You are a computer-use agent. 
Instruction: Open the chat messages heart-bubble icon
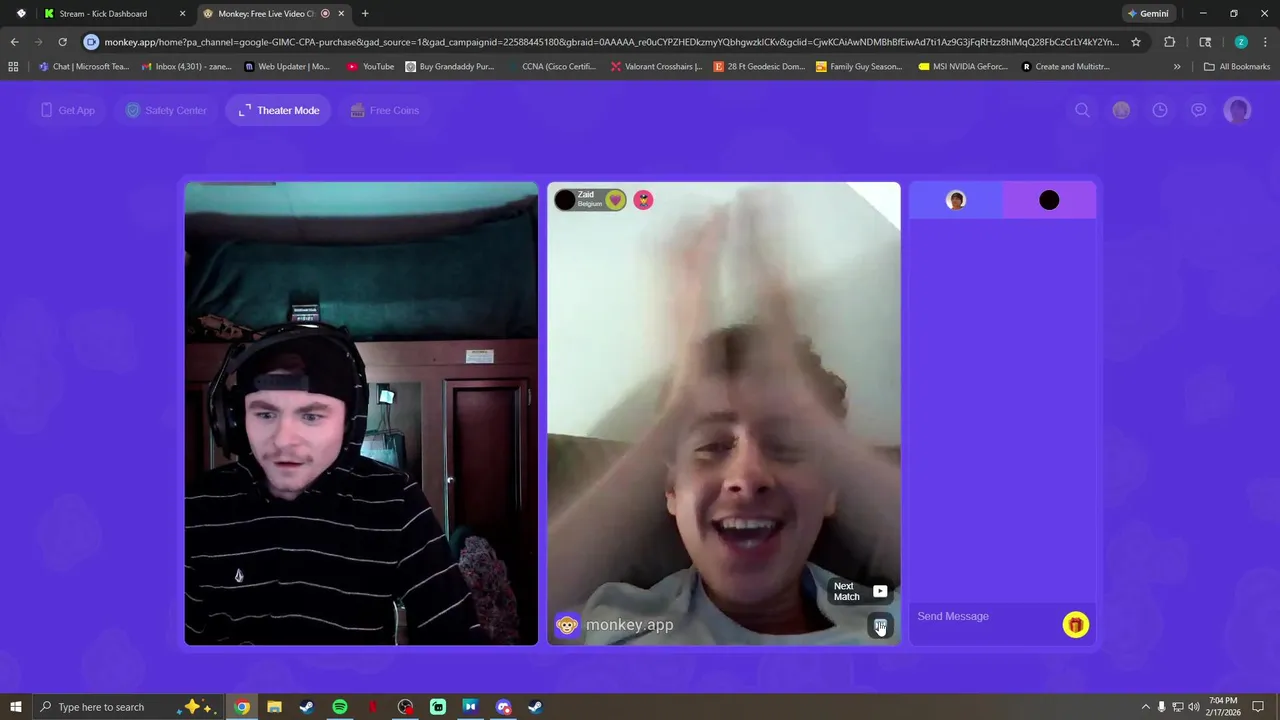tap(1198, 110)
